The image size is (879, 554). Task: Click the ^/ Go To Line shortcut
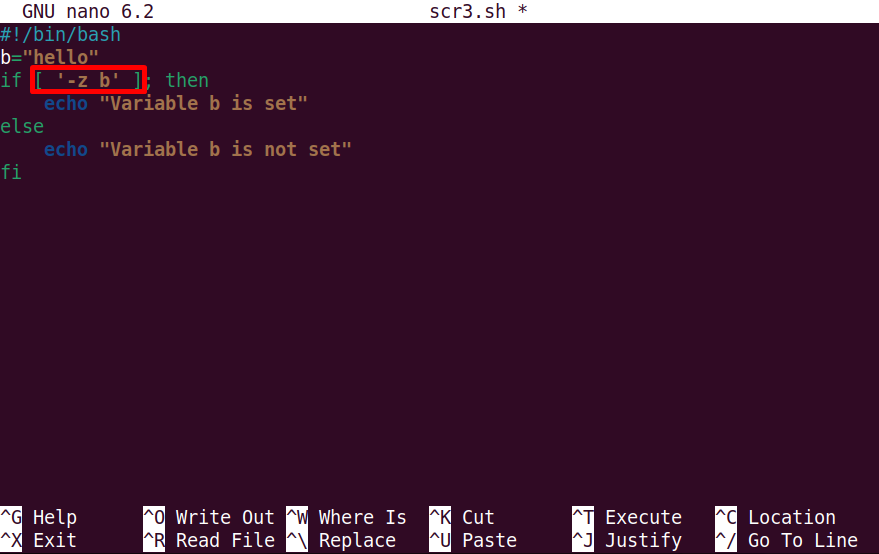787,540
